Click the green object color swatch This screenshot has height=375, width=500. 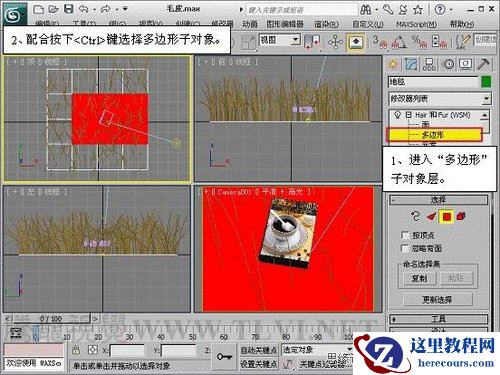coord(486,82)
